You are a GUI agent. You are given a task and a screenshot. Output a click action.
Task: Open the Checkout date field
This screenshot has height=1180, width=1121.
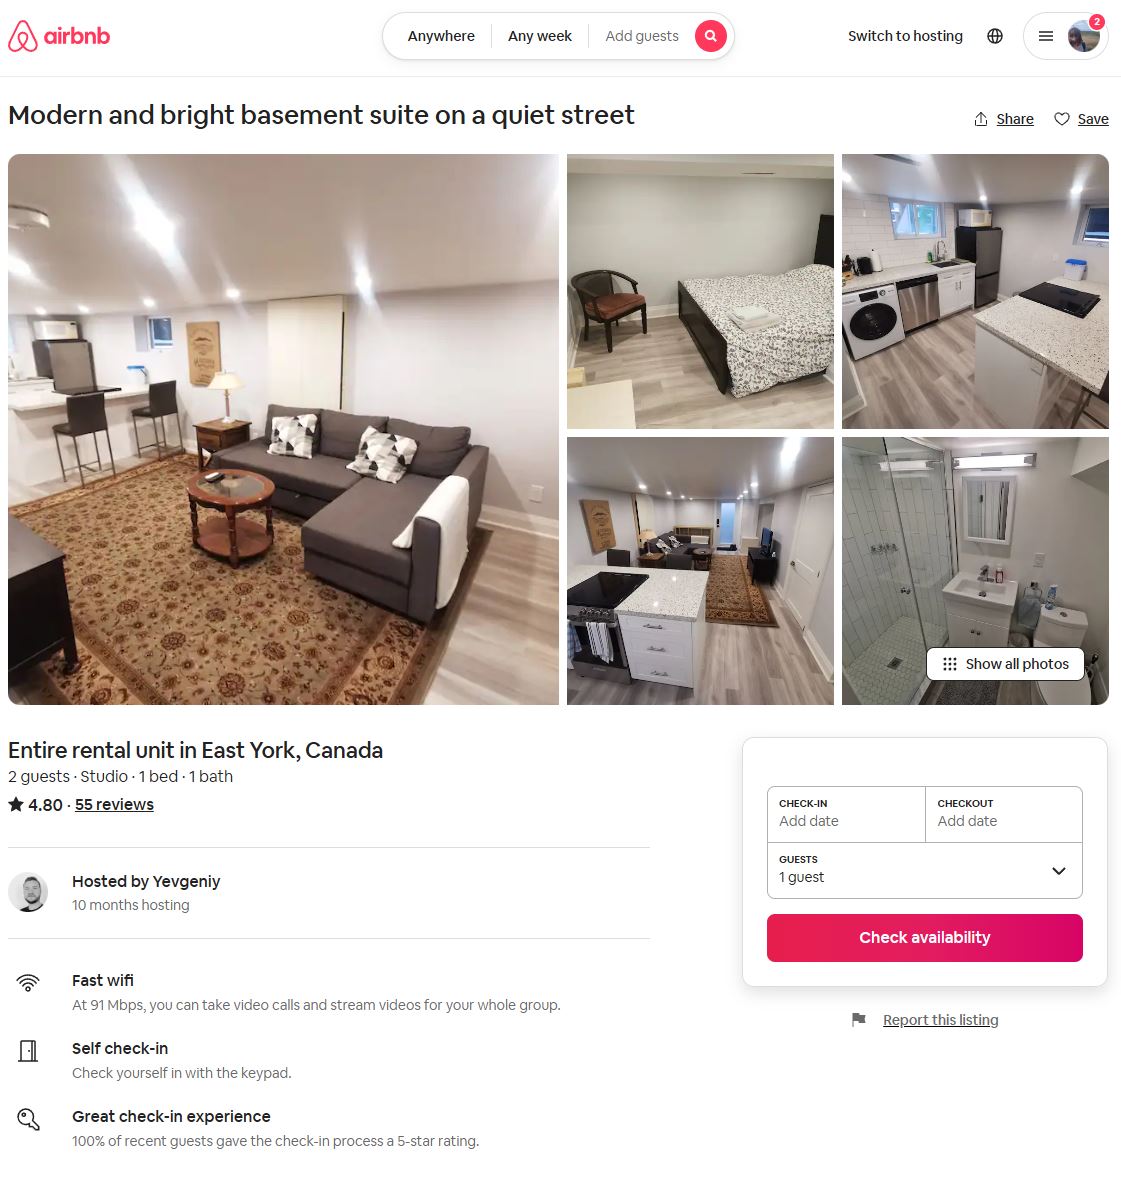coord(1004,814)
